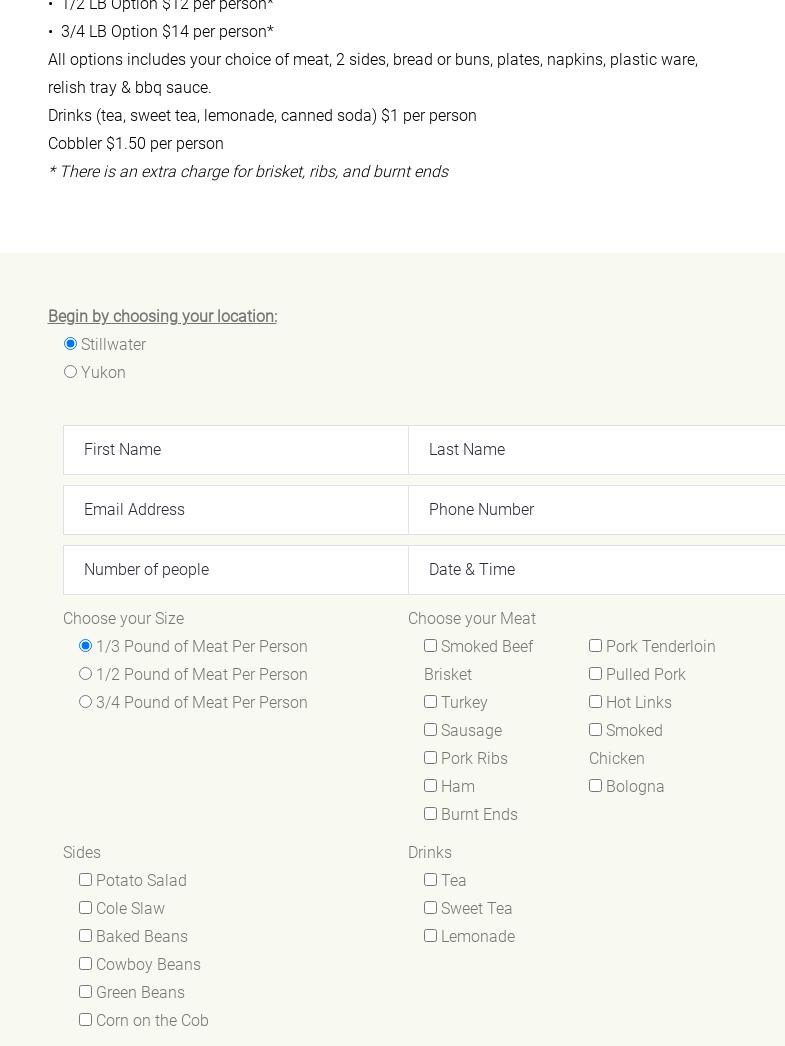Click the First Name field
Viewport: 785px width, 1046px height.
(236, 450)
